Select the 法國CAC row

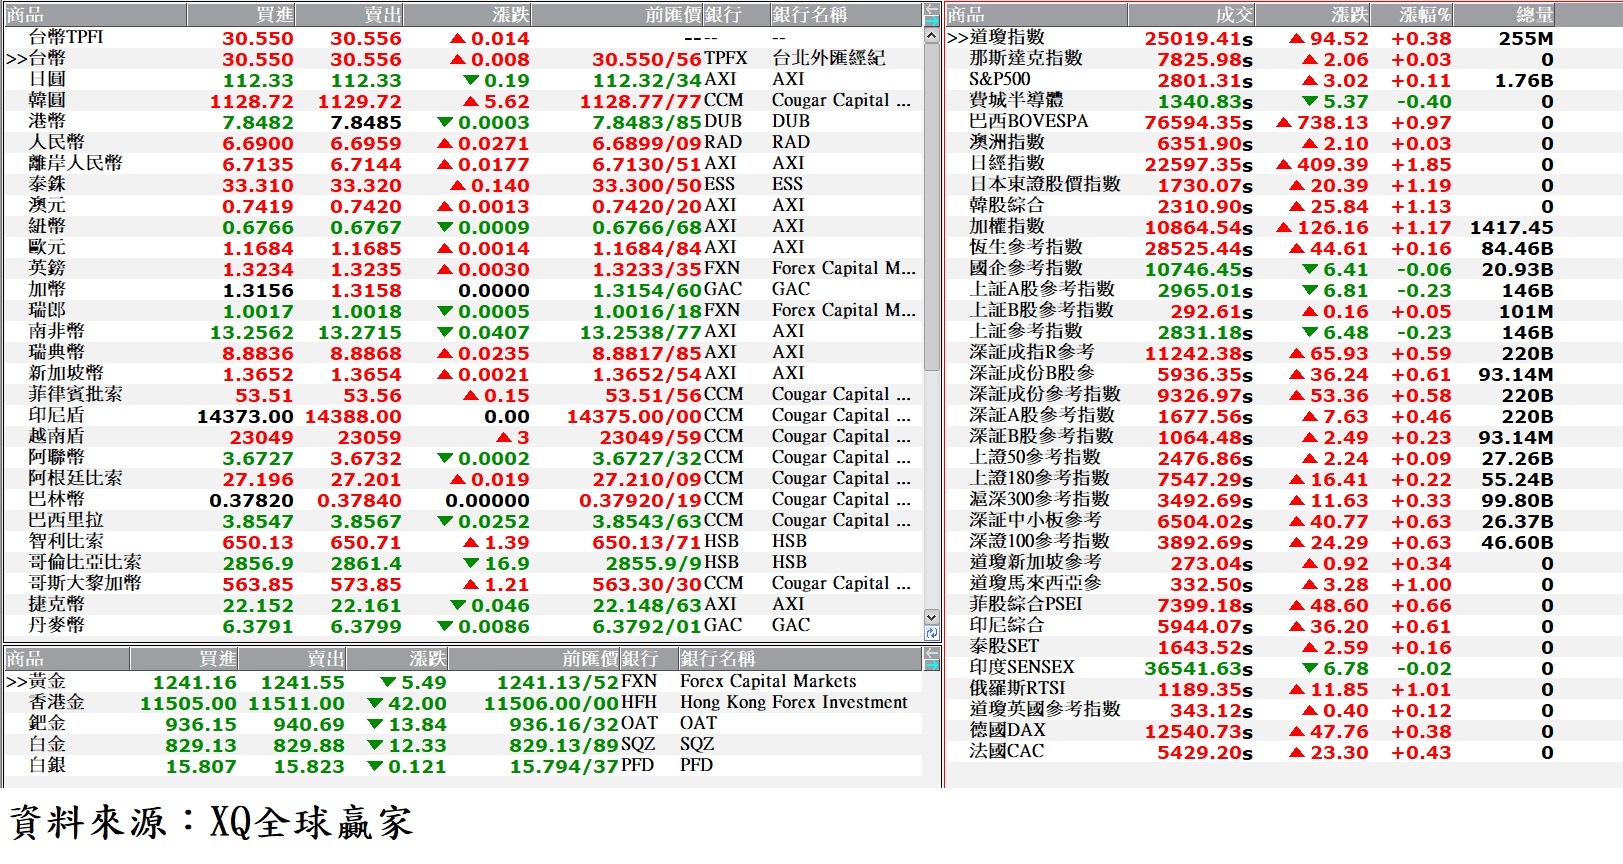coord(1282,751)
